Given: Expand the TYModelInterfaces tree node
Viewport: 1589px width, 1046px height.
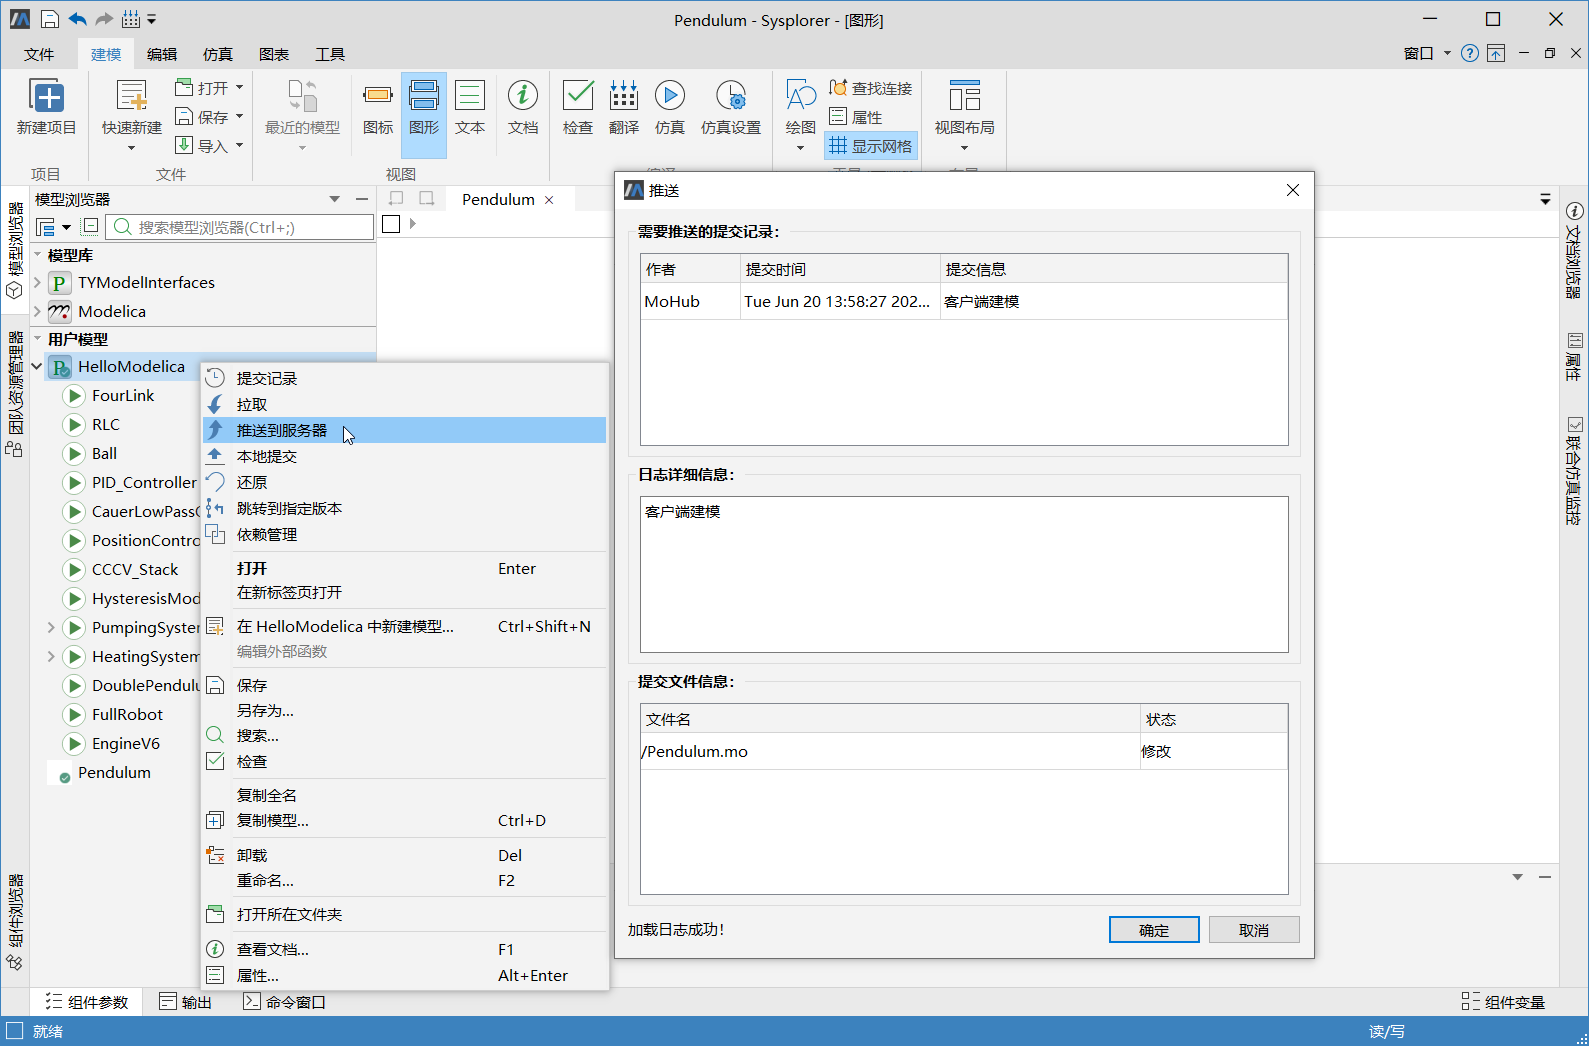Looking at the screenshot, I should pyautogui.click(x=37, y=282).
